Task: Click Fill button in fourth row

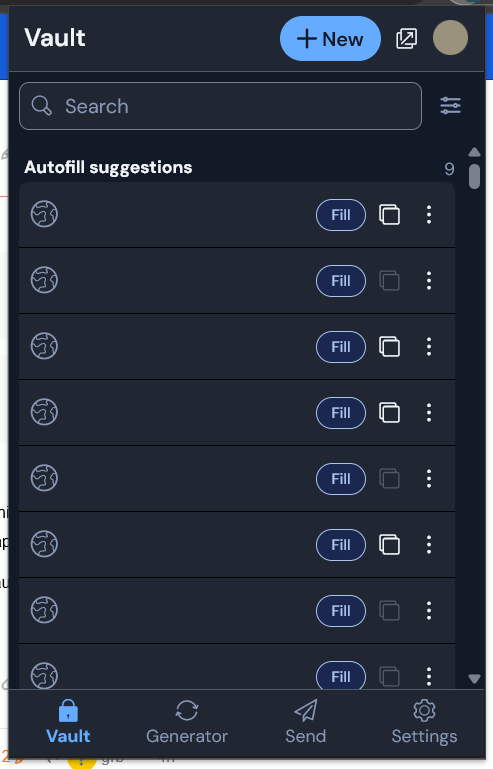Action: click(x=341, y=413)
